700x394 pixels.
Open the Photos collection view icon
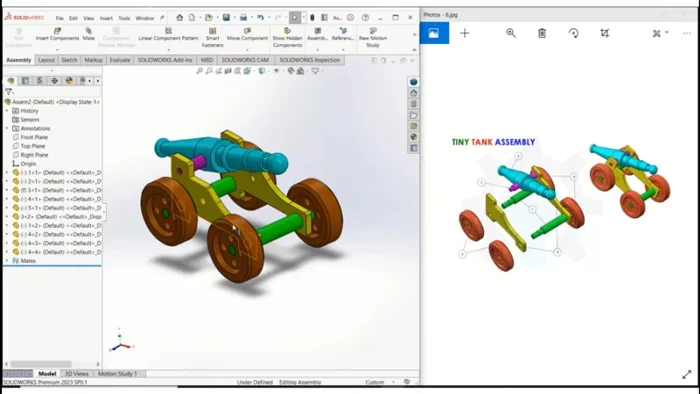[434, 33]
